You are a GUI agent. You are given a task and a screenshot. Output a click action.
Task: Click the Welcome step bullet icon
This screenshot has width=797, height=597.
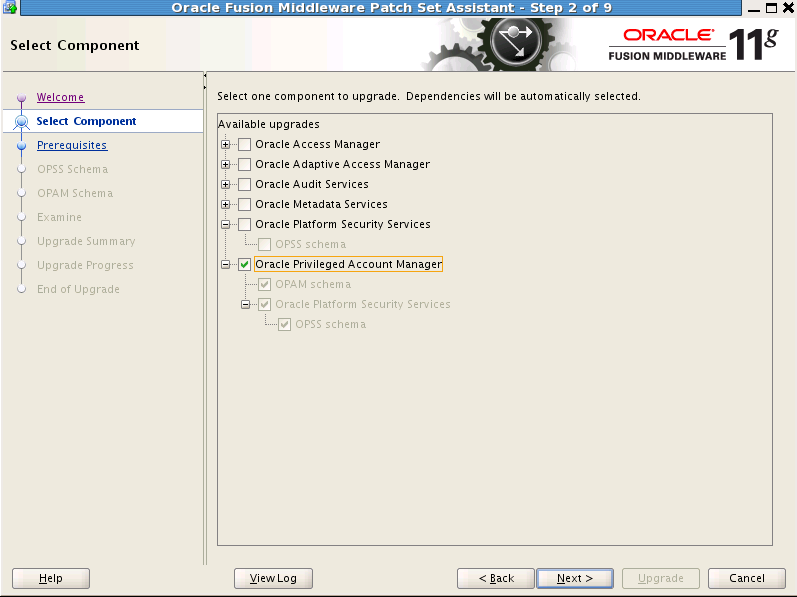(x=21, y=97)
